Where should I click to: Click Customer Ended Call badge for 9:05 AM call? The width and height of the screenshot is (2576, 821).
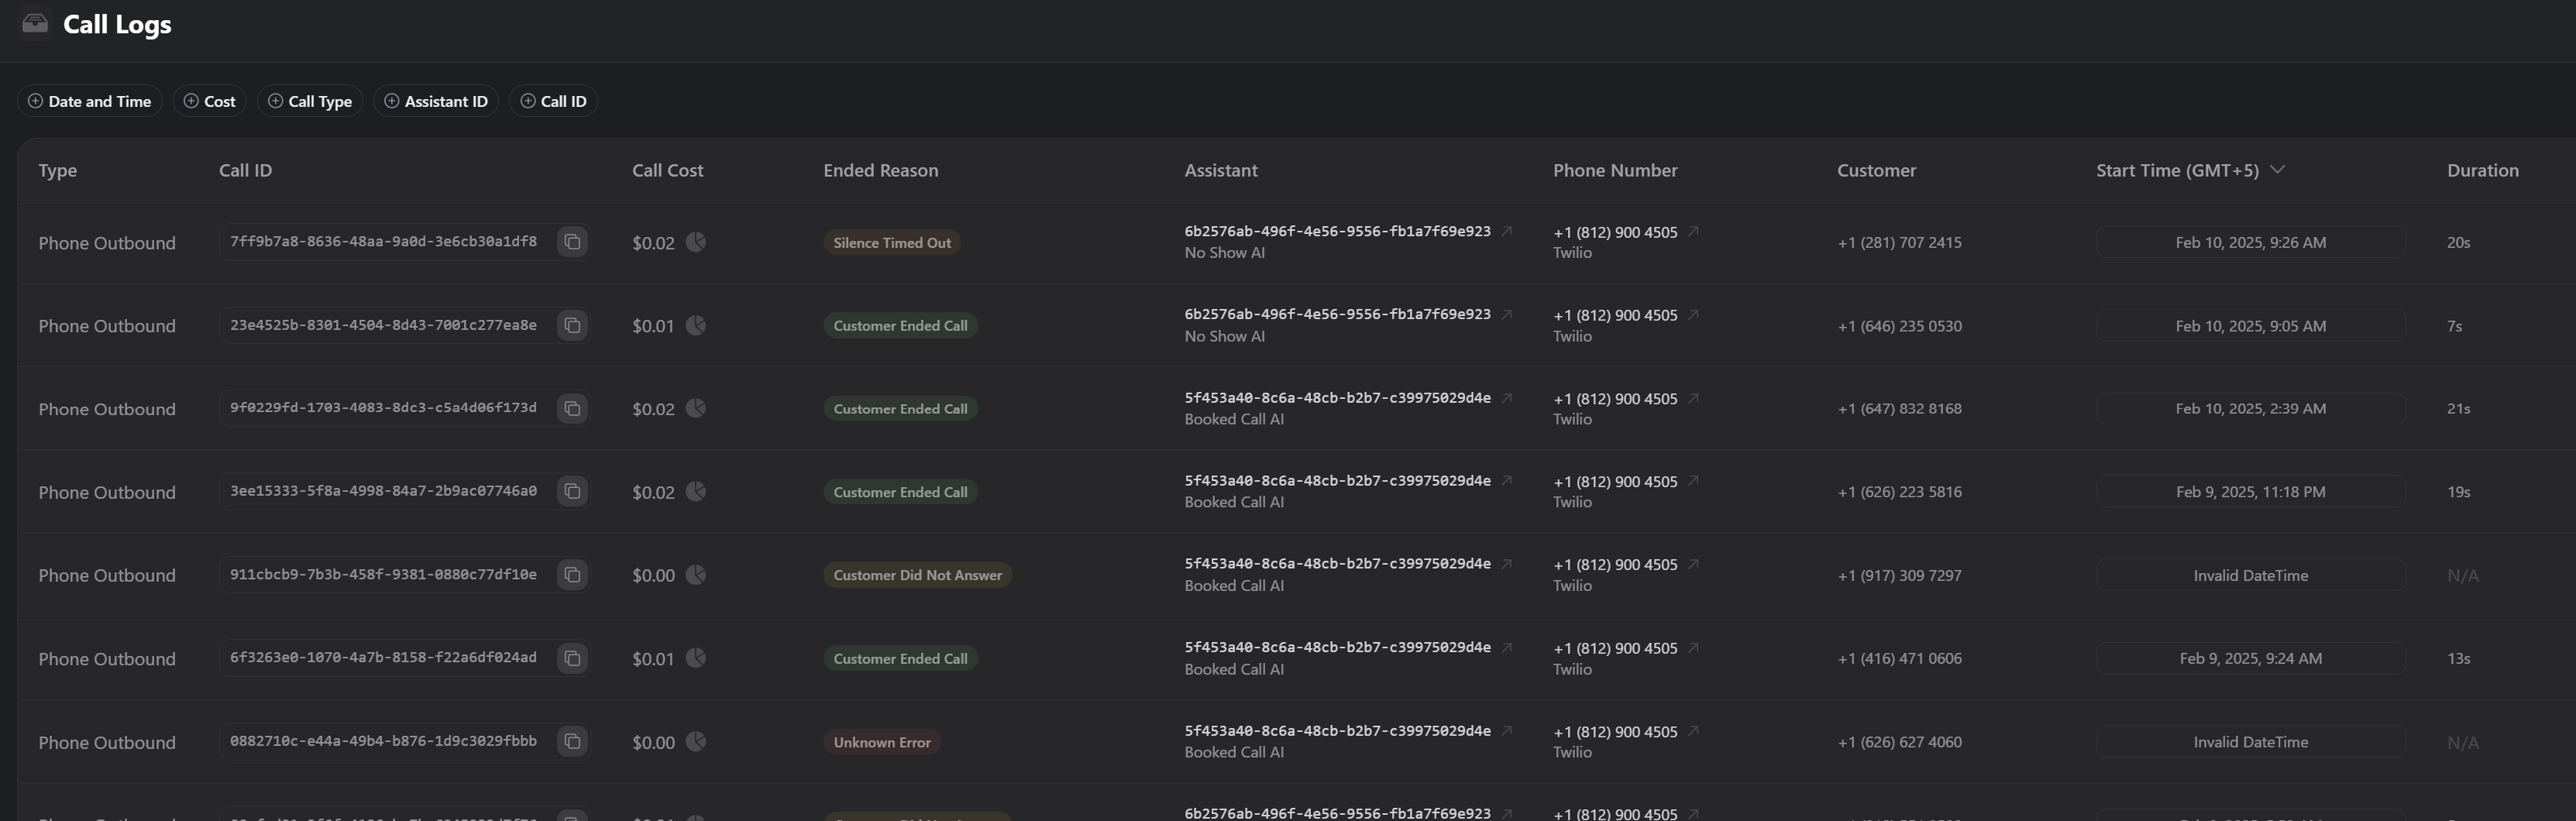click(900, 326)
